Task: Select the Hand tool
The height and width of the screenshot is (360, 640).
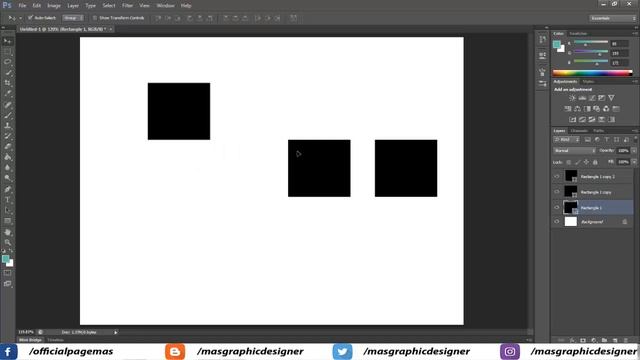Action: pos(7,232)
